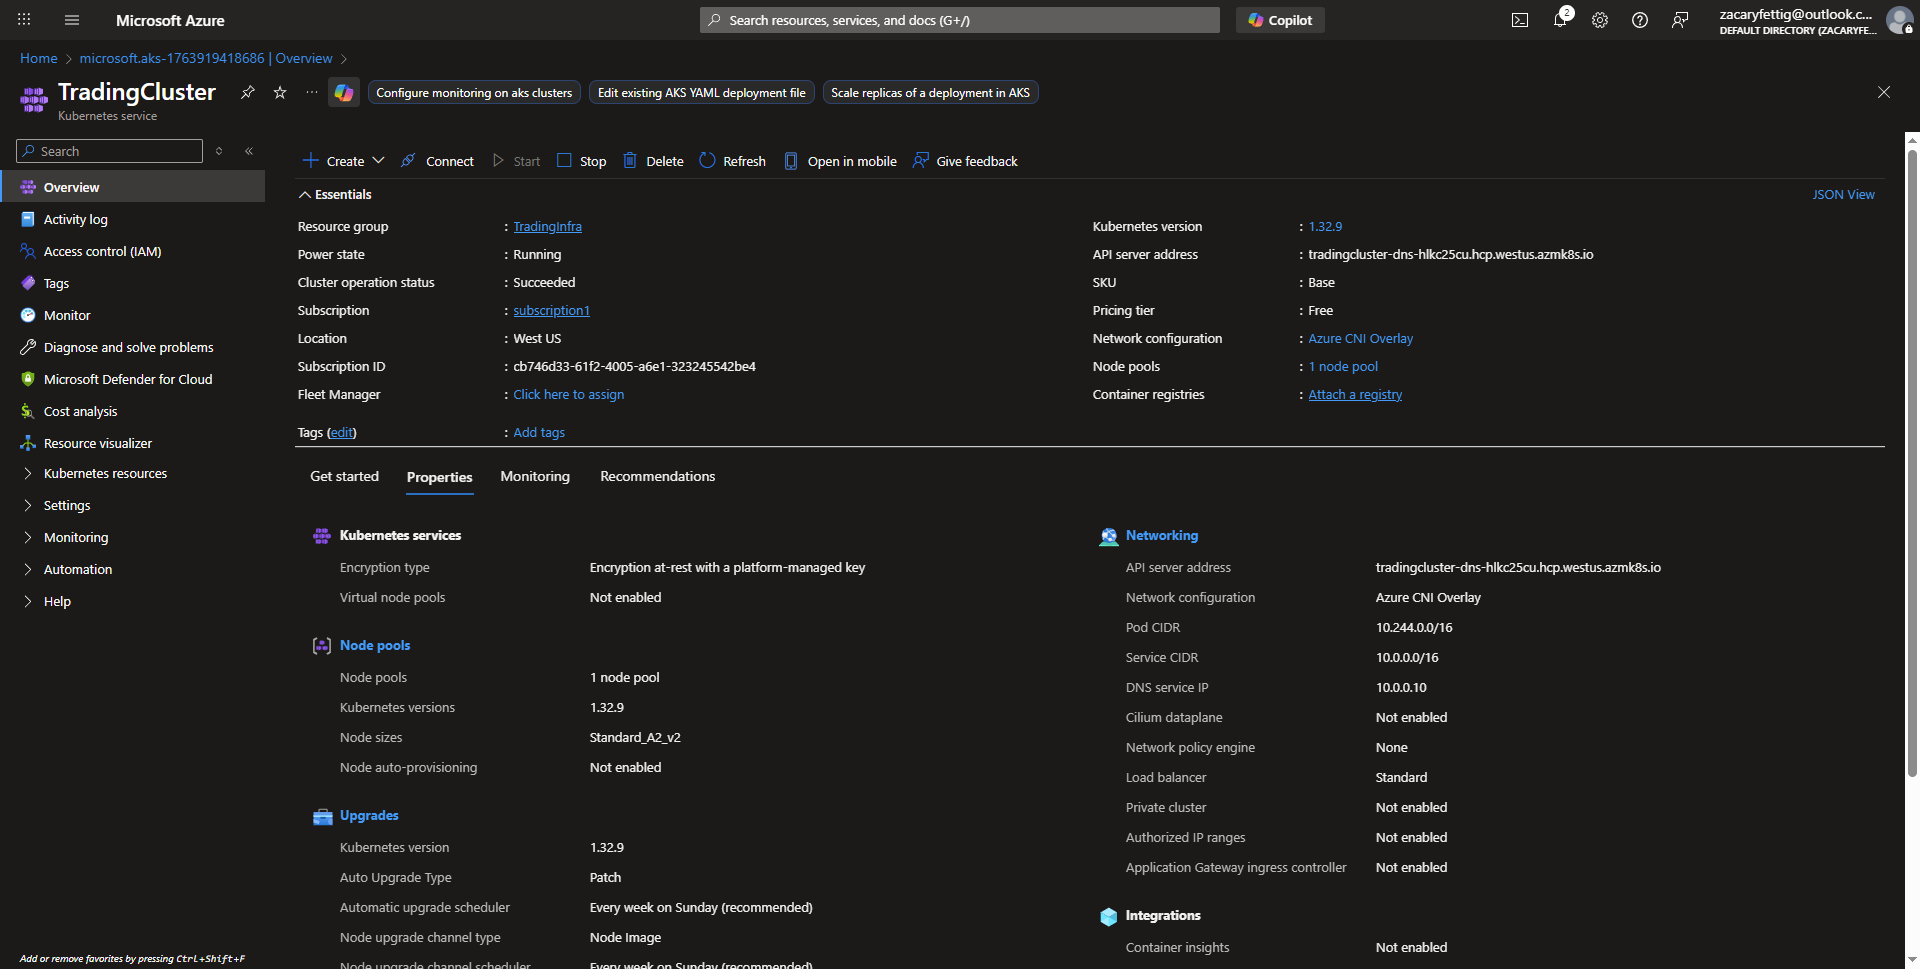The height and width of the screenshot is (969, 1920).
Task: Open the notifications bell
Action: pos(1559,20)
